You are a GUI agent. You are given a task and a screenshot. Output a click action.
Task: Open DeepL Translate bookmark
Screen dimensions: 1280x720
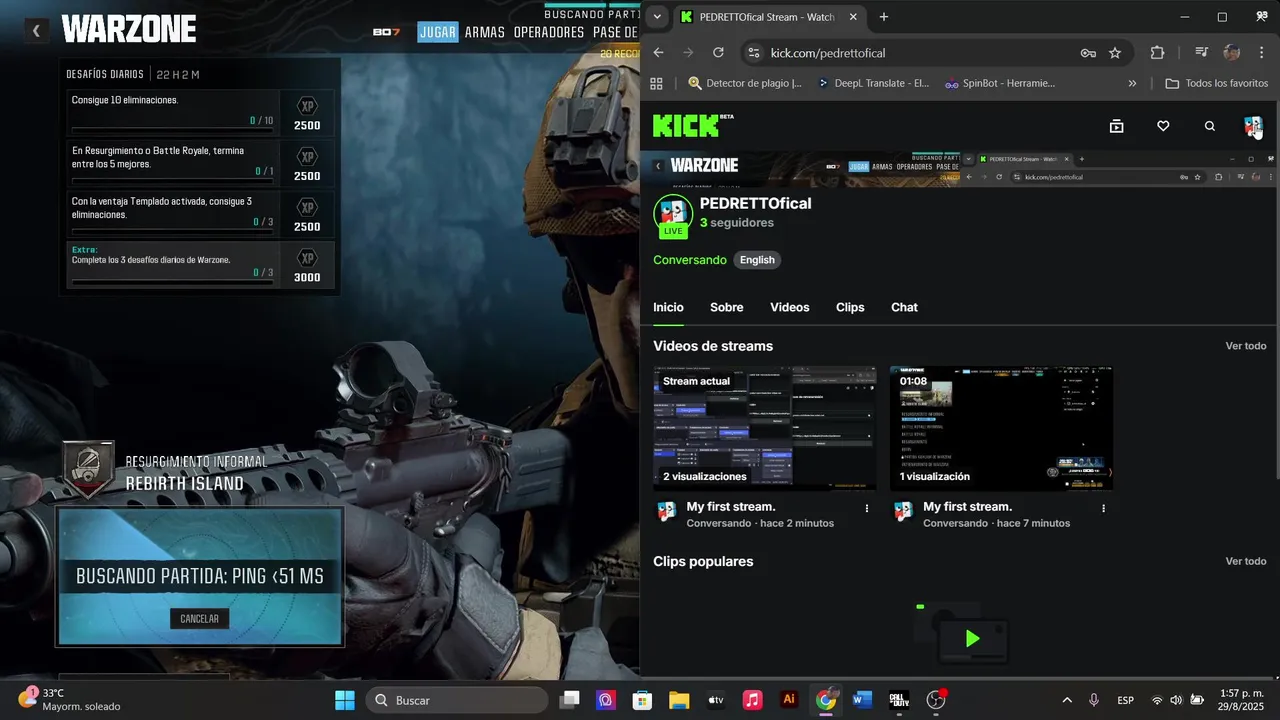[872, 83]
